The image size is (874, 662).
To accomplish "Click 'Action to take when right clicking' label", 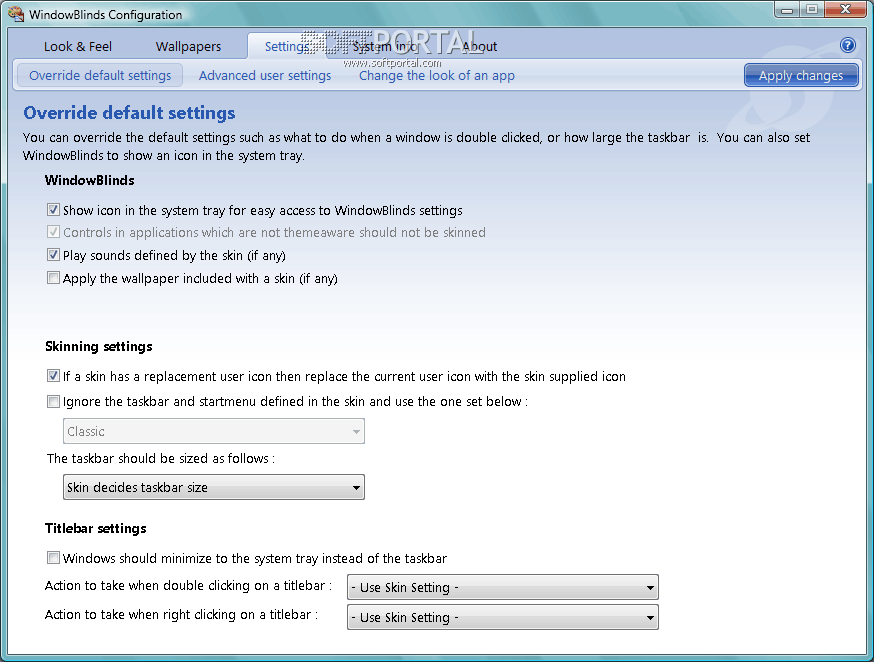I will [181, 615].
